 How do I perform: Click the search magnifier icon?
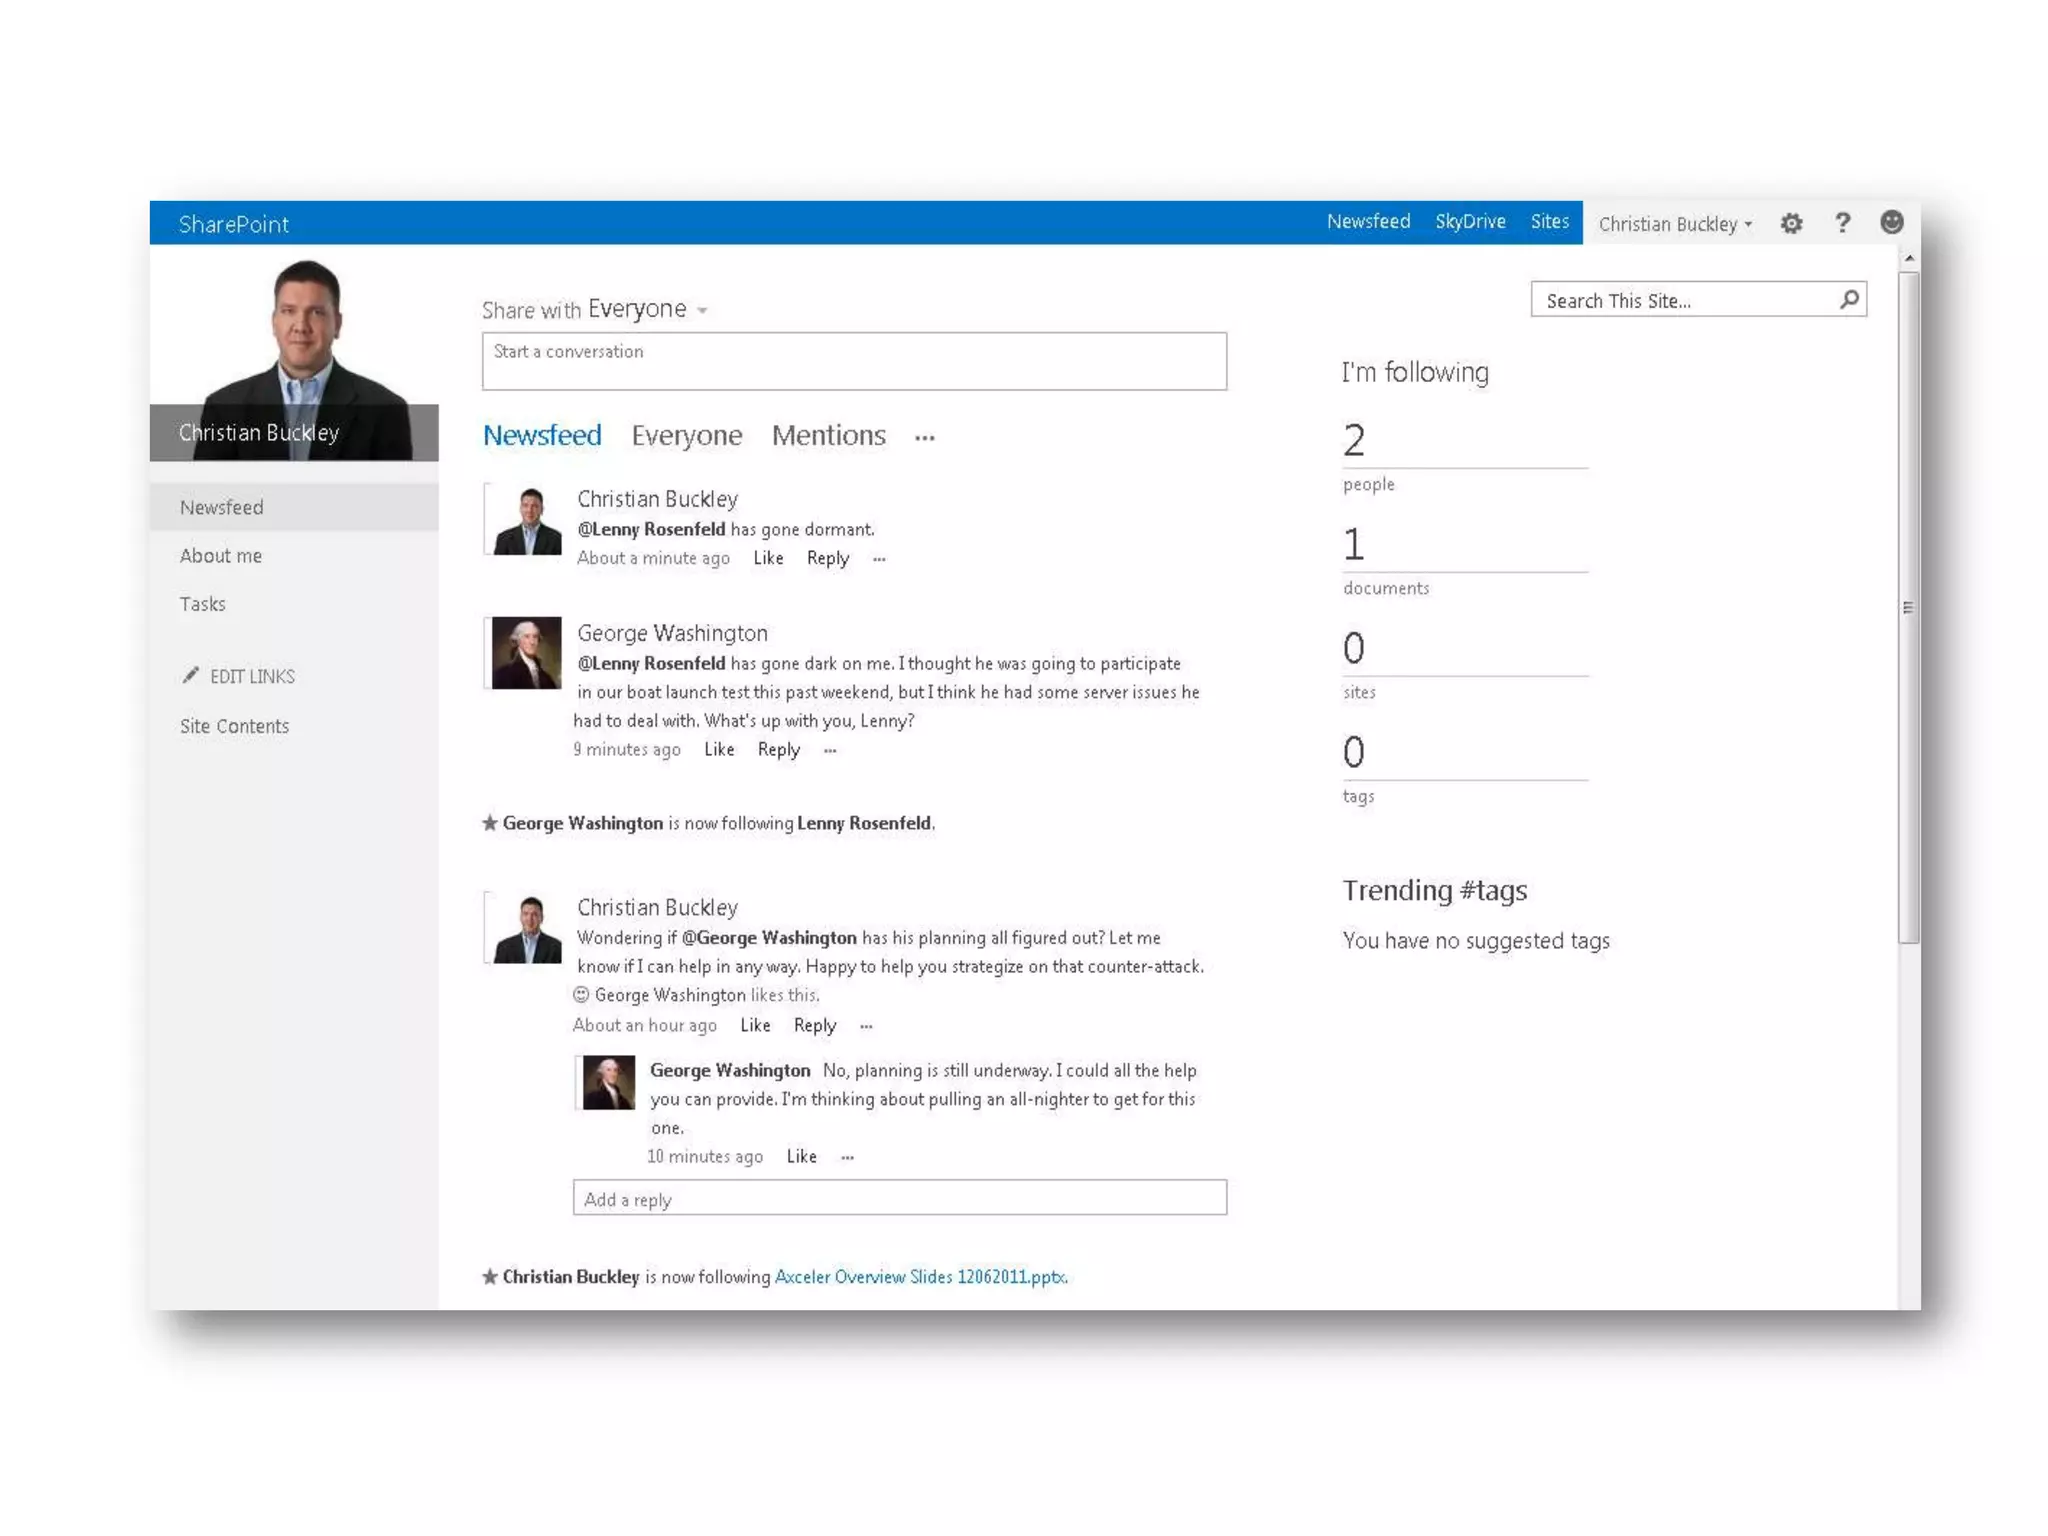pyautogui.click(x=1849, y=299)
